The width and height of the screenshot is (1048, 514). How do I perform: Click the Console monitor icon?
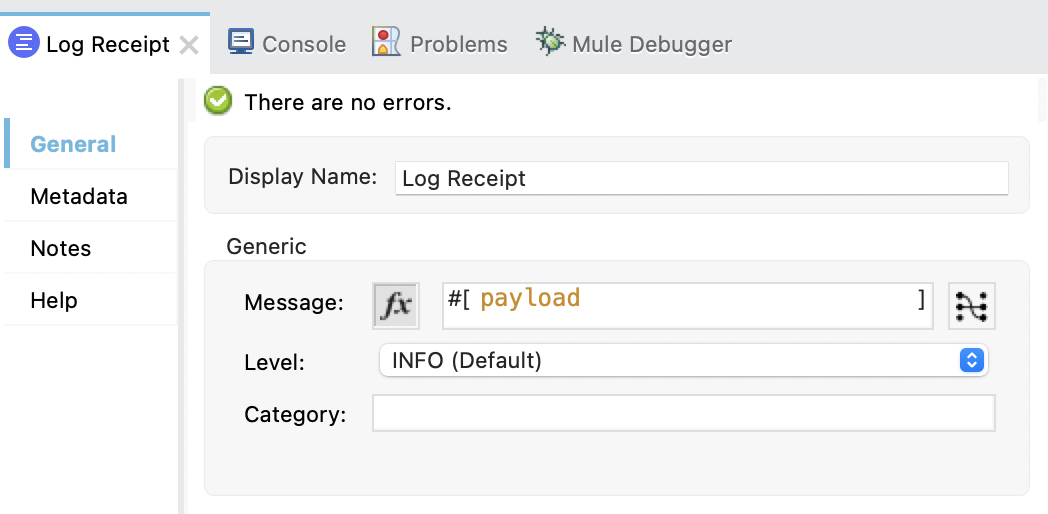coord(241,42)
